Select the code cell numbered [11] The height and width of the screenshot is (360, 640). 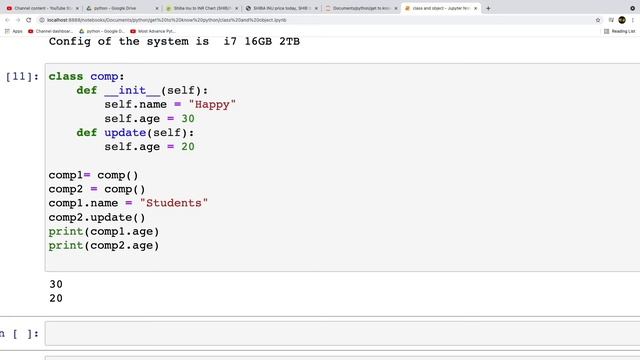(x=342, y=167)
